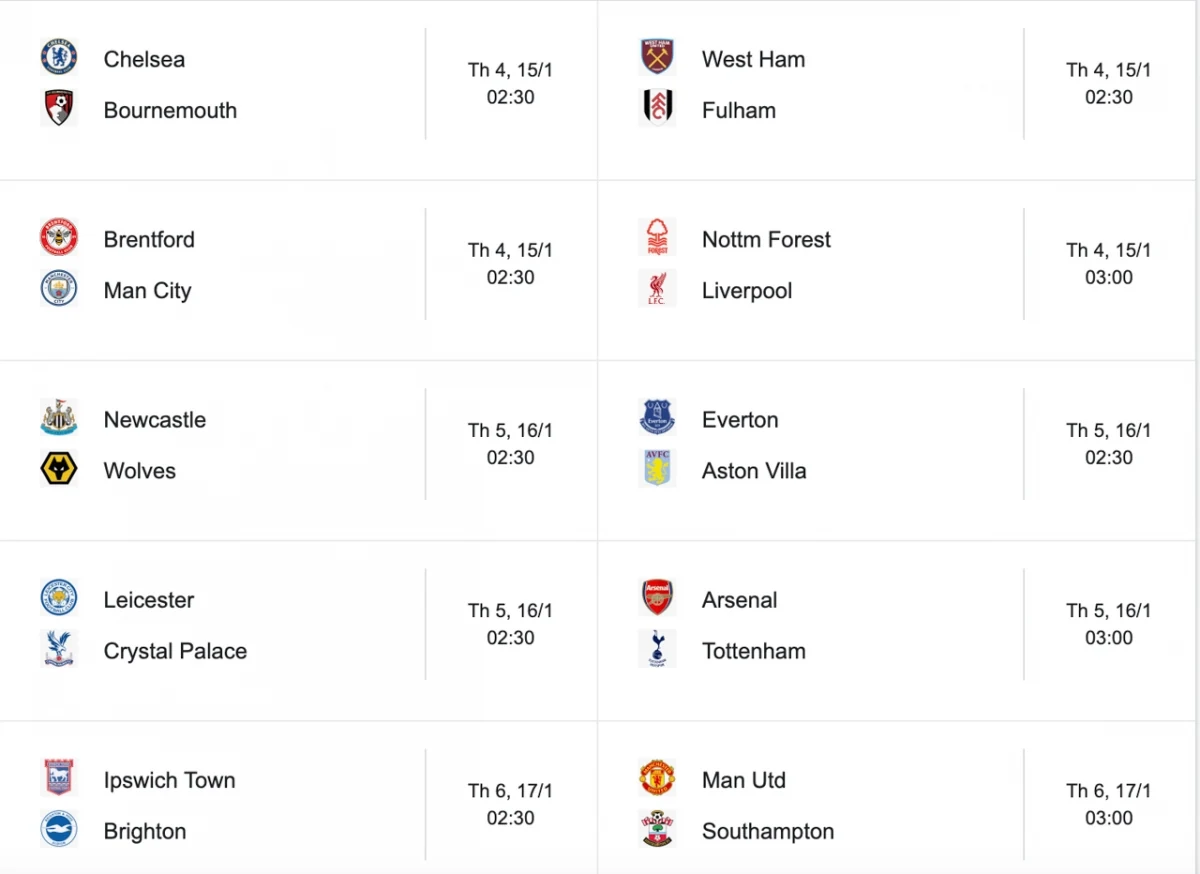Screen dimensions: 1200x874
Task: Select the West Ham crest icon
Action: pyautogui.click(x=658, y=57)
